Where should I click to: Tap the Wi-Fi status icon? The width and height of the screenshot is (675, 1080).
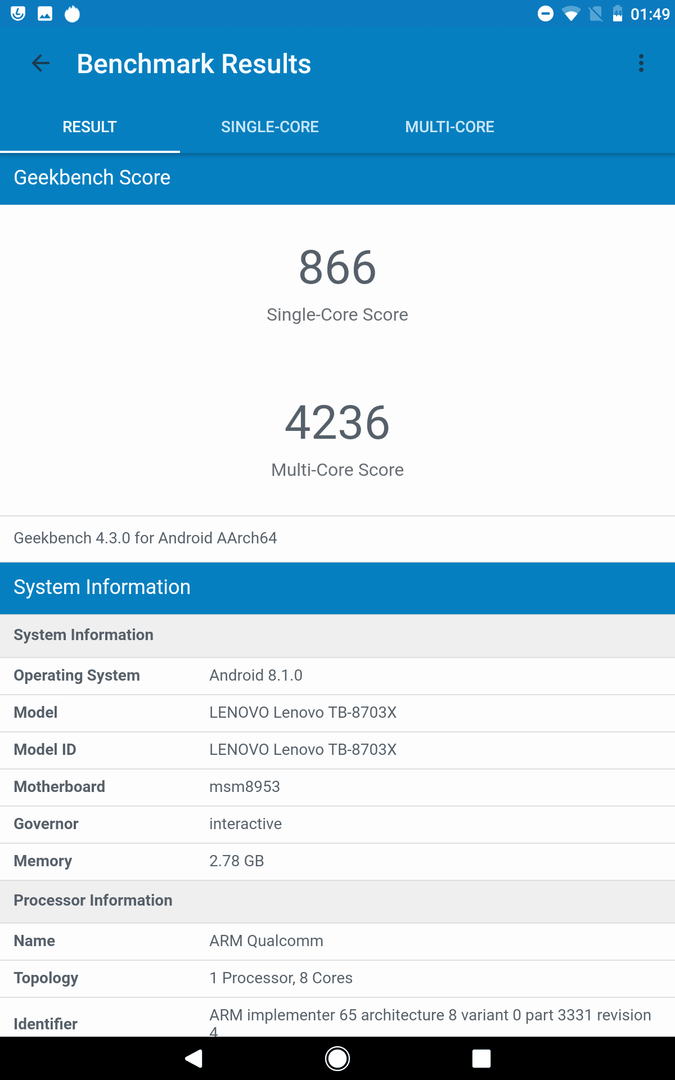coord(571,14)
